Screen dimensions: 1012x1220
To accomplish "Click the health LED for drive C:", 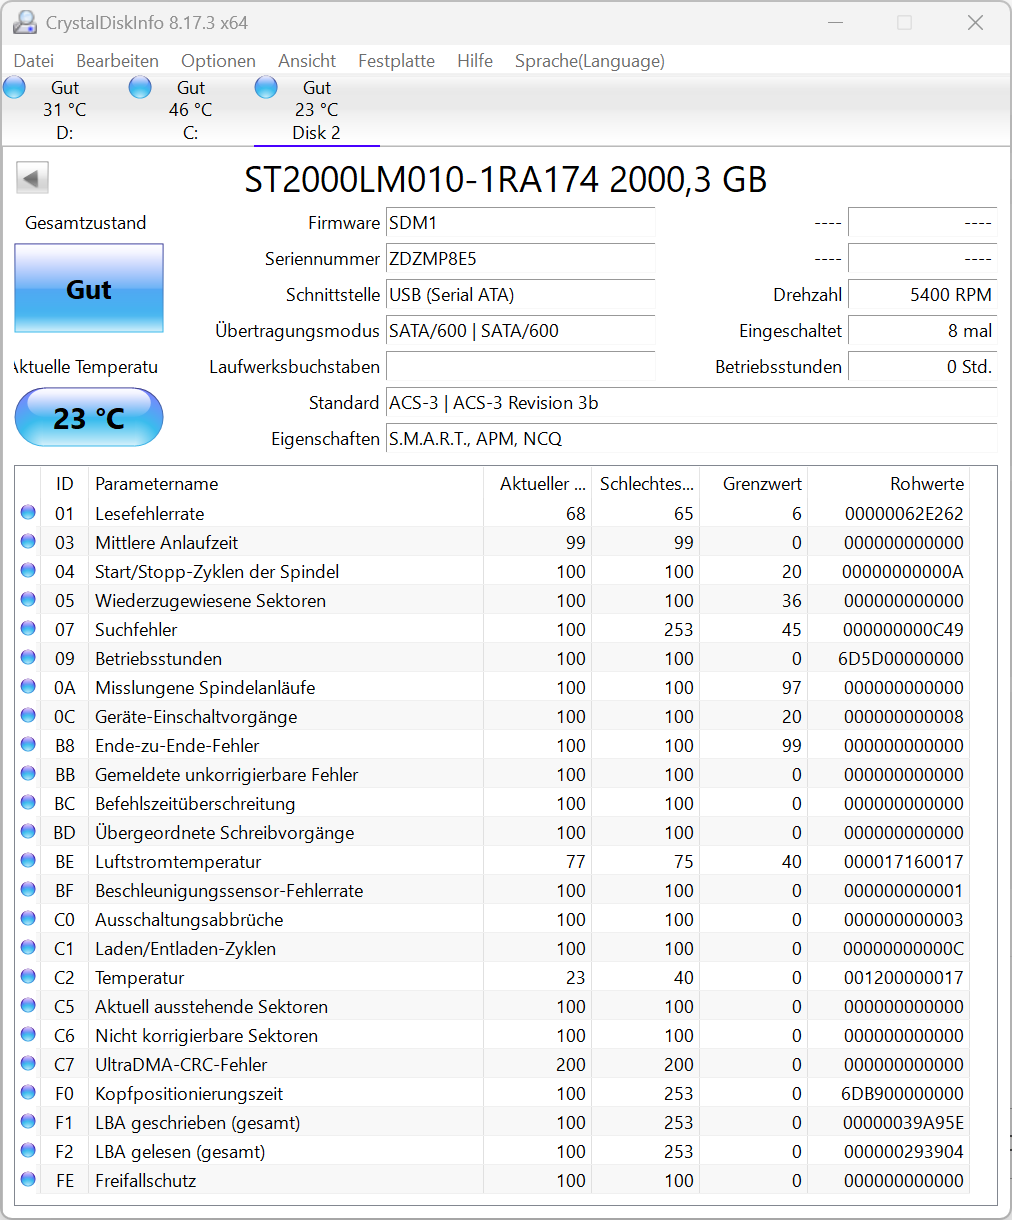I will tap(140, 87).
